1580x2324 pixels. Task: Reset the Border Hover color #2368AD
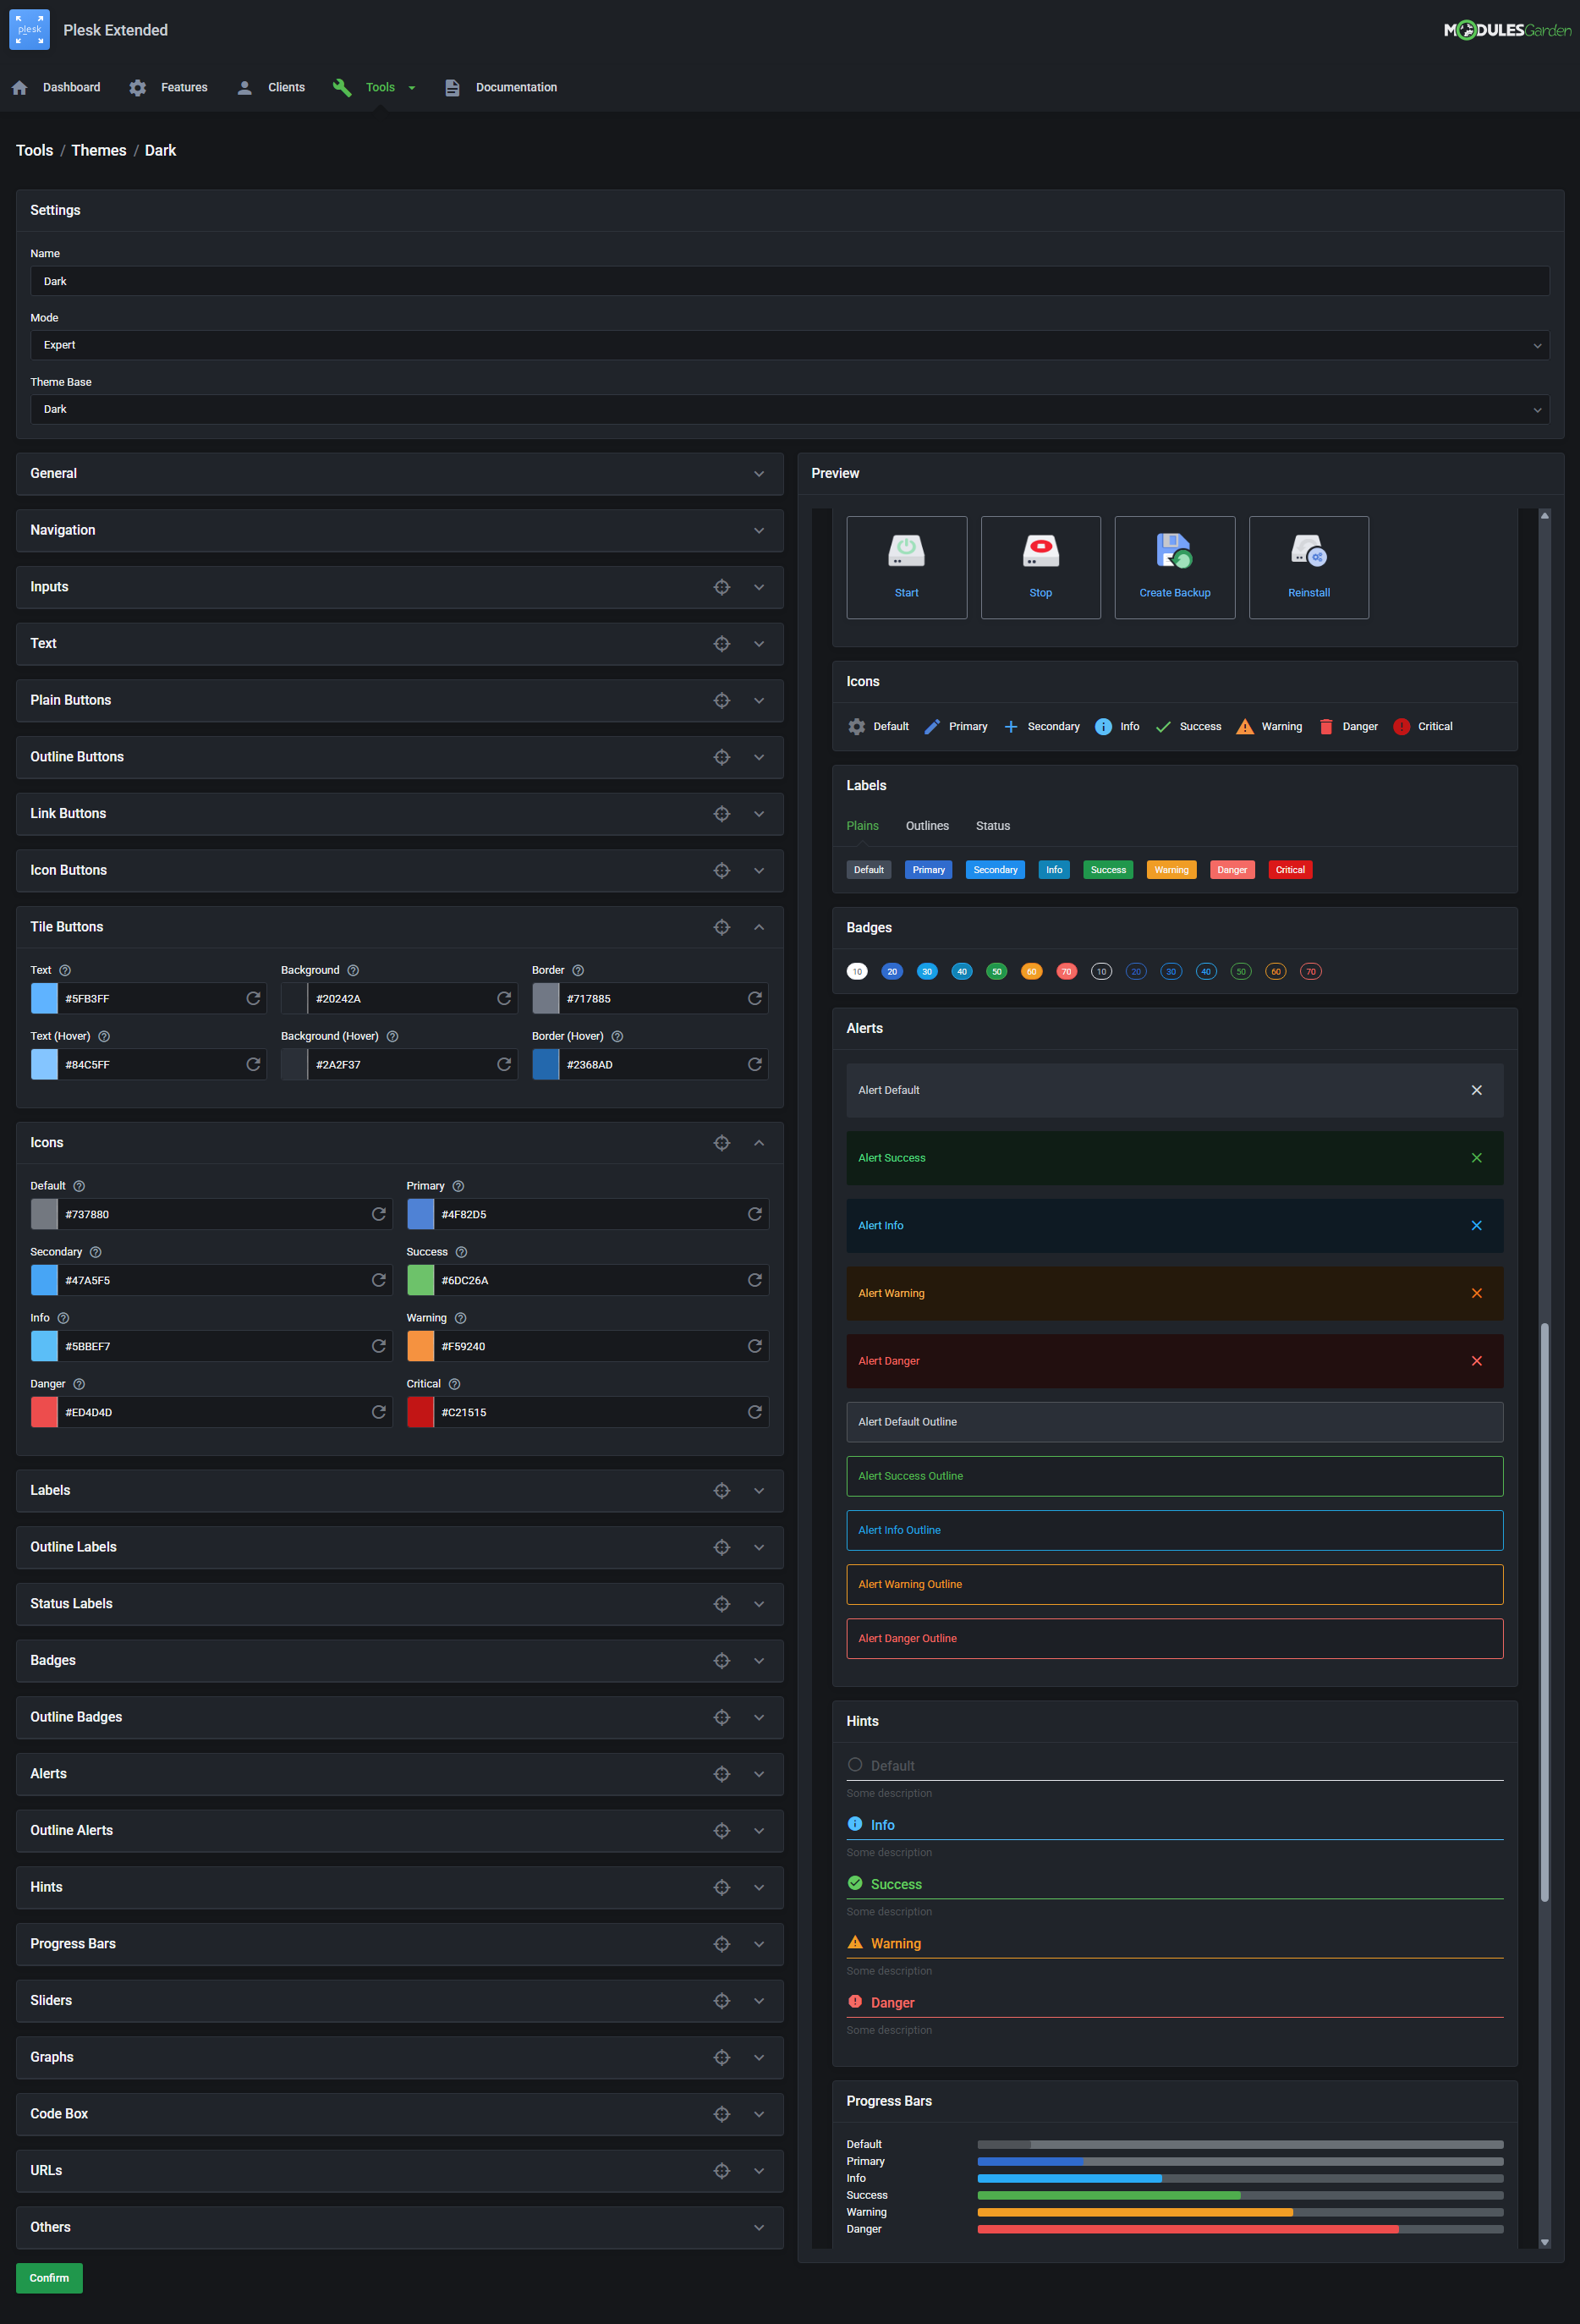coord(755,1064)
